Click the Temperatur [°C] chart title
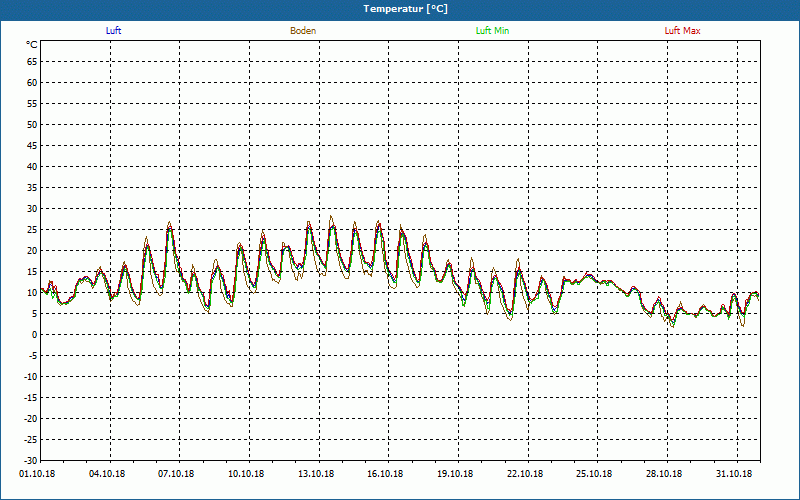This screenshot has height=500, width=800. click(x=406, y=9)
